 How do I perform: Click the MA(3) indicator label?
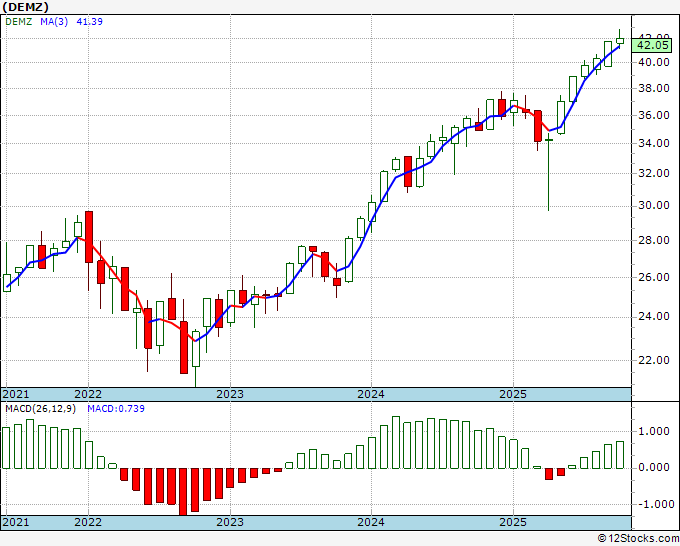click(54, 21)
